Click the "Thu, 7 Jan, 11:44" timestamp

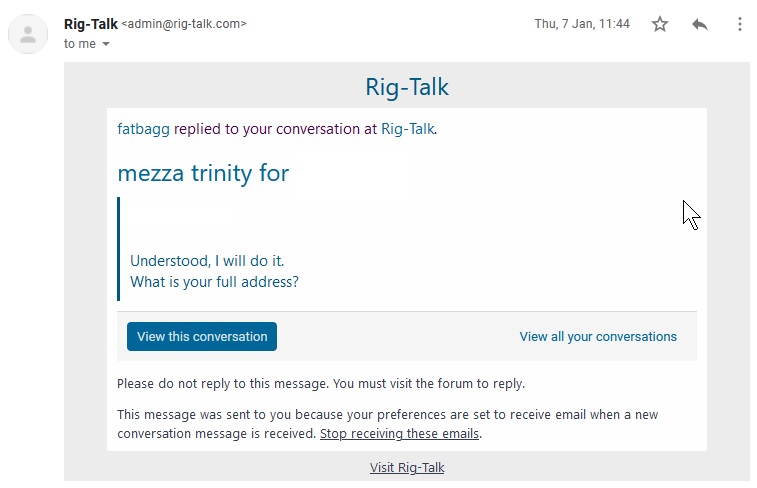point(582,24)
